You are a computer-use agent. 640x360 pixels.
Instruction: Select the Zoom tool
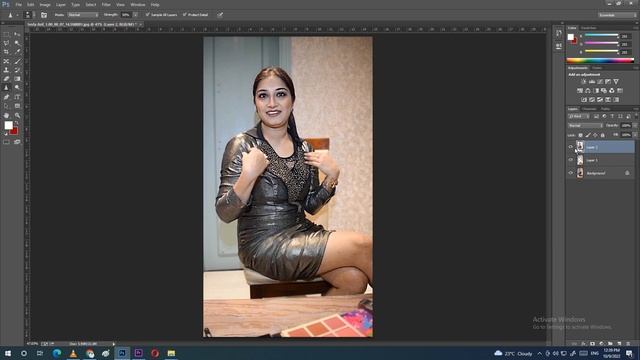(x=17, y=116)
